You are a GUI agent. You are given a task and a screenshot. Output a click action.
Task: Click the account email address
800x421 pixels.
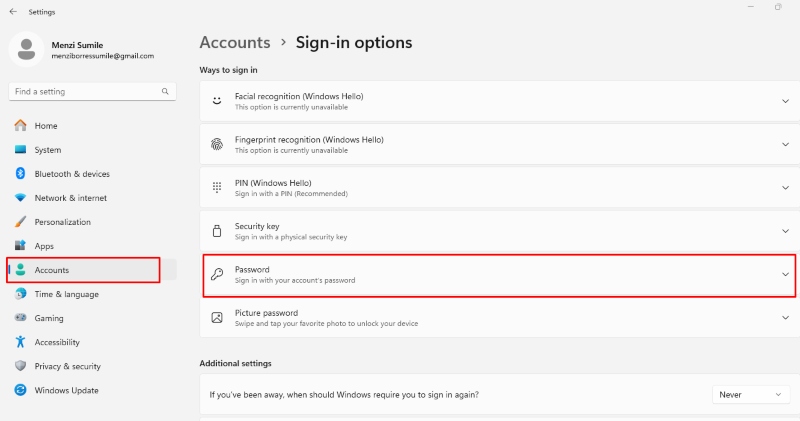(x=103, y=56)
